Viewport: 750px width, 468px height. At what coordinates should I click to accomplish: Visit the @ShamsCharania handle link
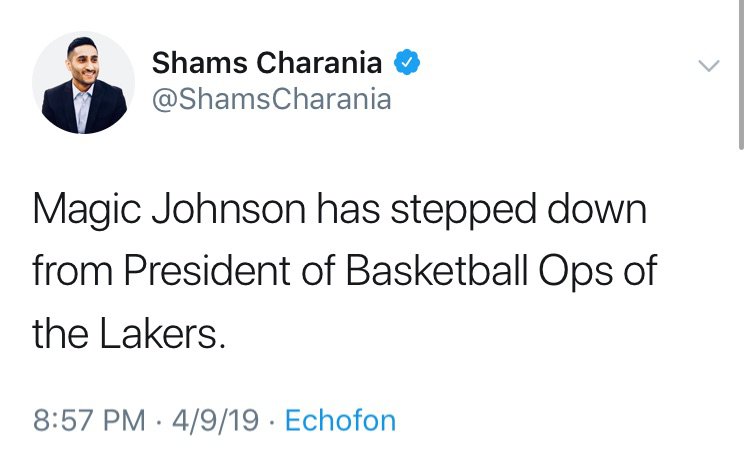272,100
